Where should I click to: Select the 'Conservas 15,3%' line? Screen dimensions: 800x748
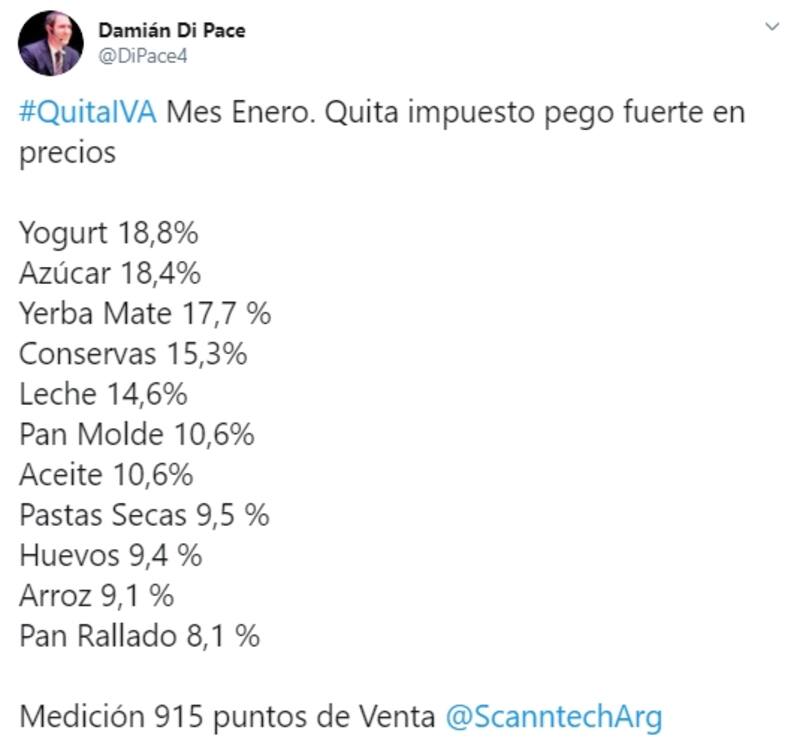point(133,354)
